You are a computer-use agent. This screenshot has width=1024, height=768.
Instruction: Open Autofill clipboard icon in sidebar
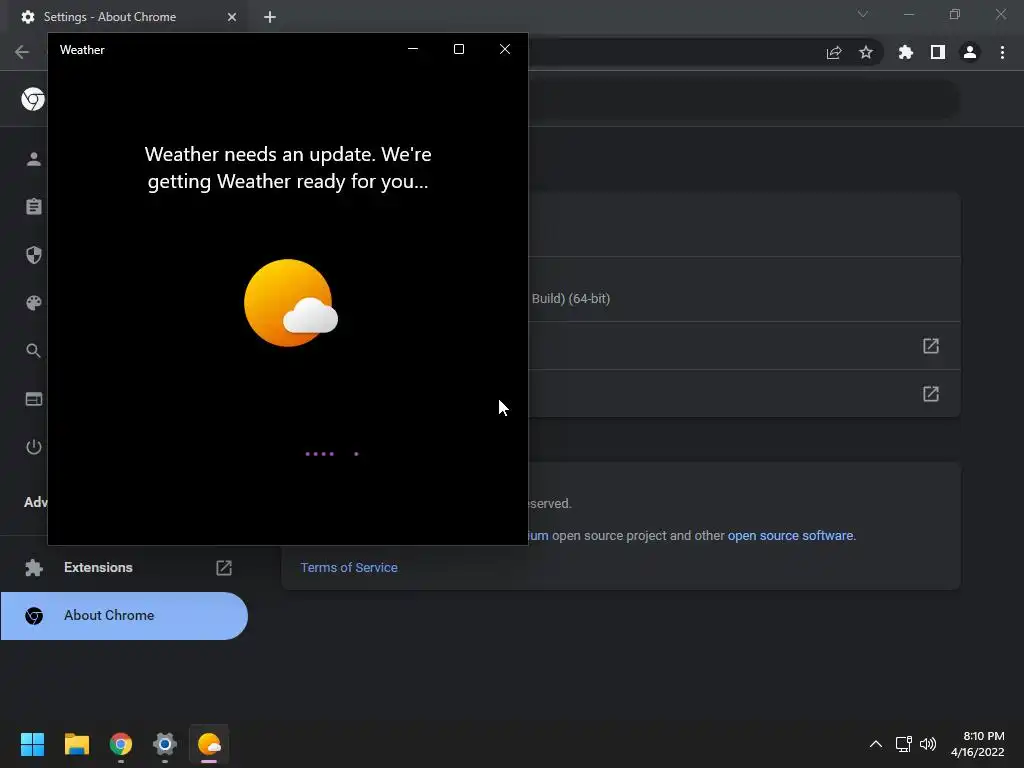[34, 207]
